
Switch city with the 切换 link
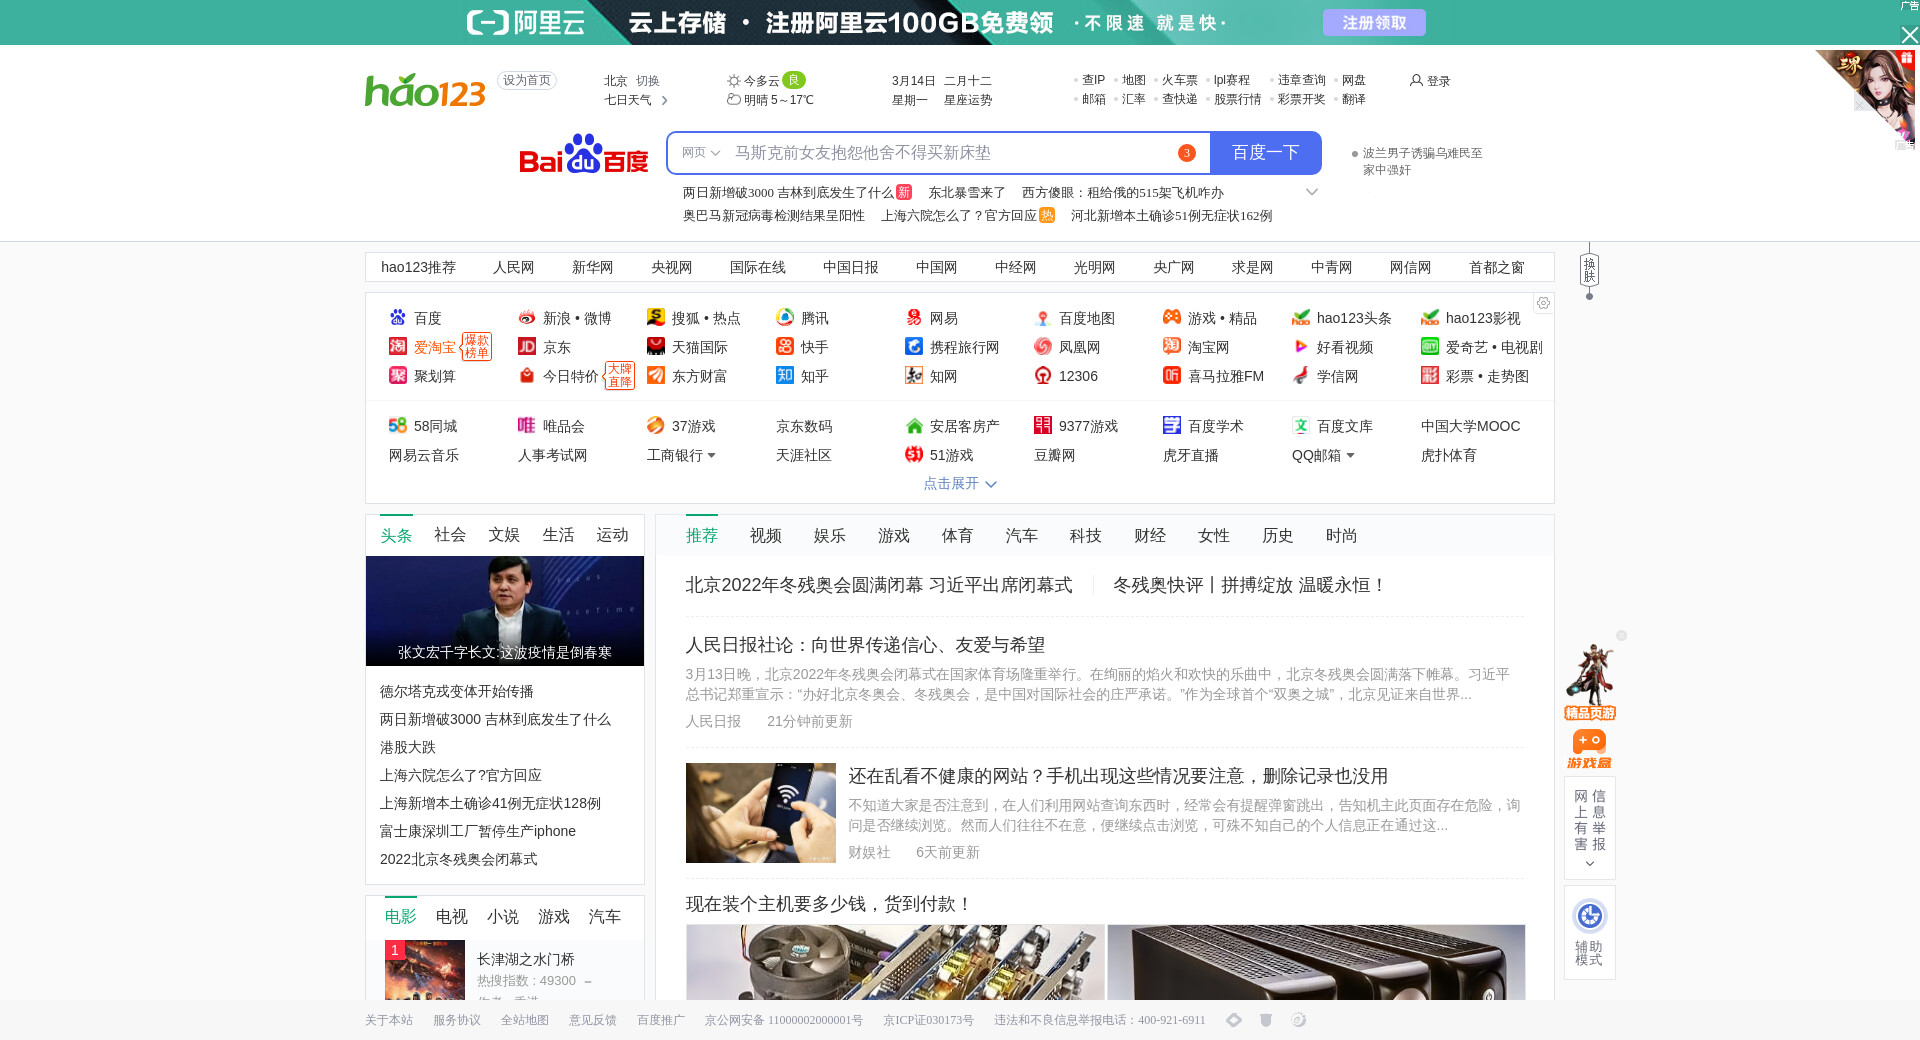[648, 81]
